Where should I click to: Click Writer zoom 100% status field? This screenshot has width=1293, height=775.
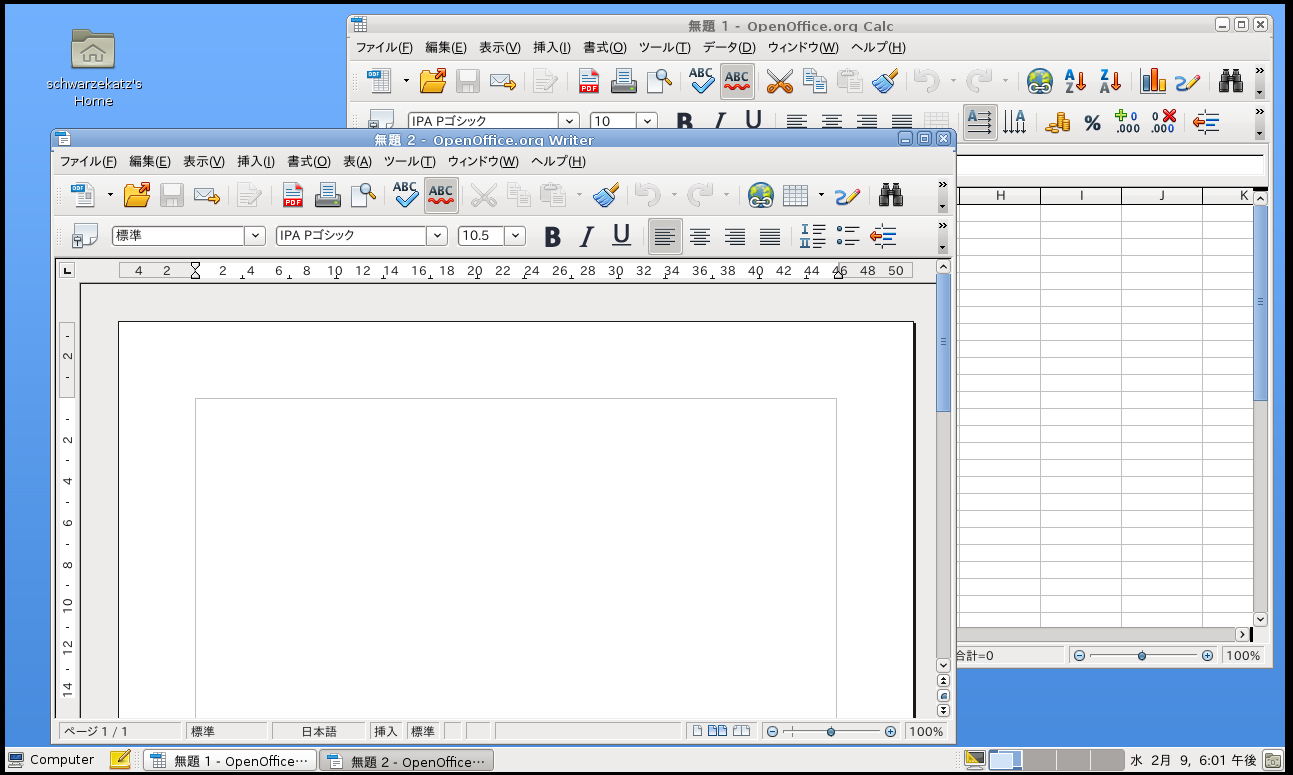[926, 731]
